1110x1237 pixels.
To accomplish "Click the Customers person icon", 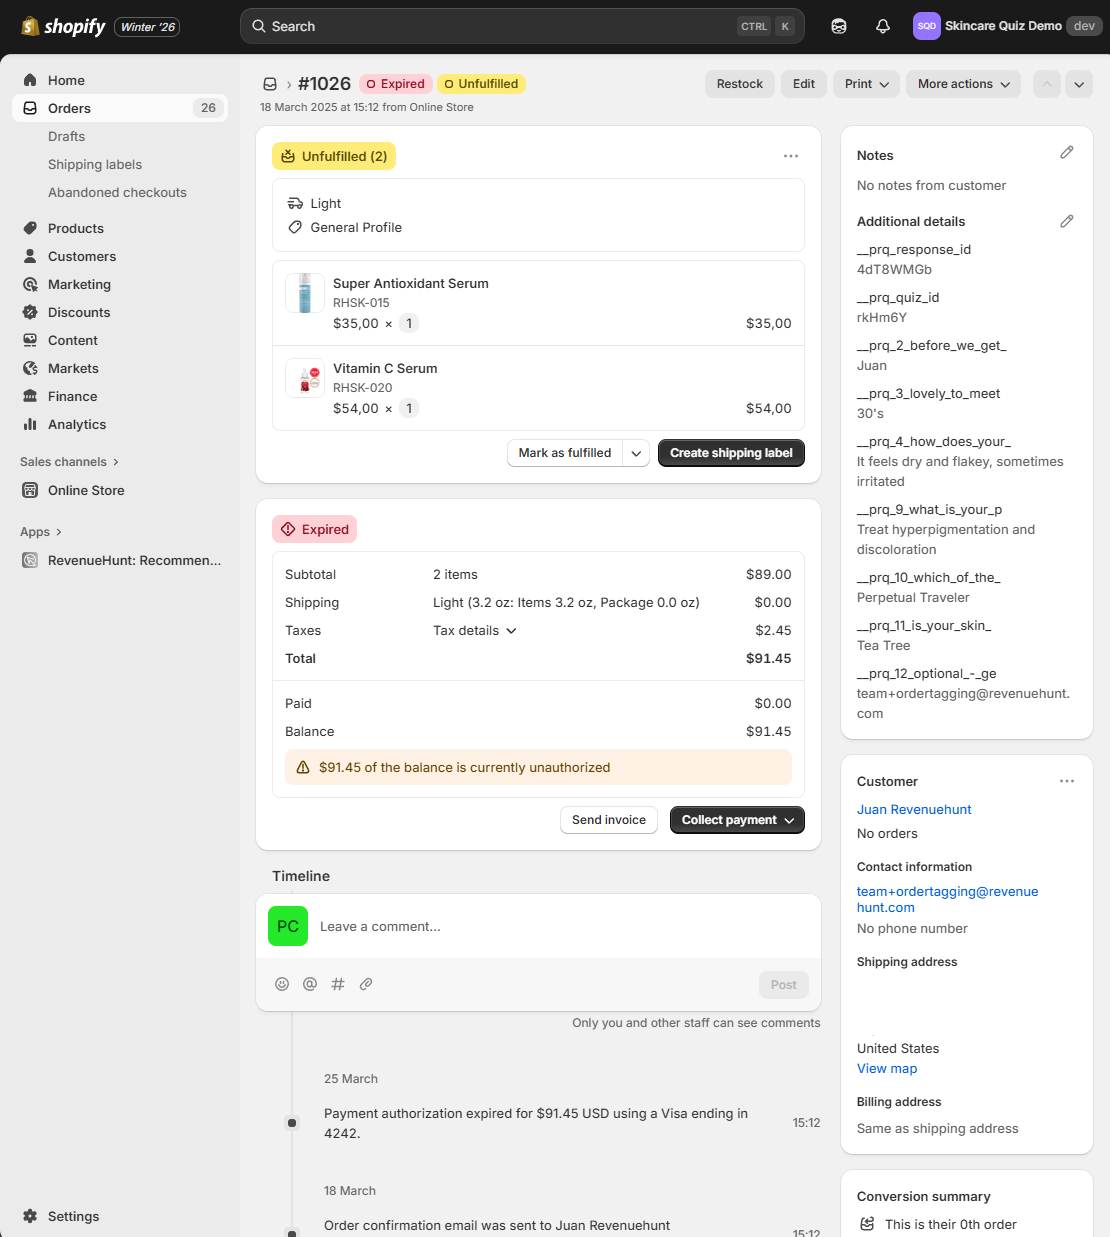I will coord(30,256).
